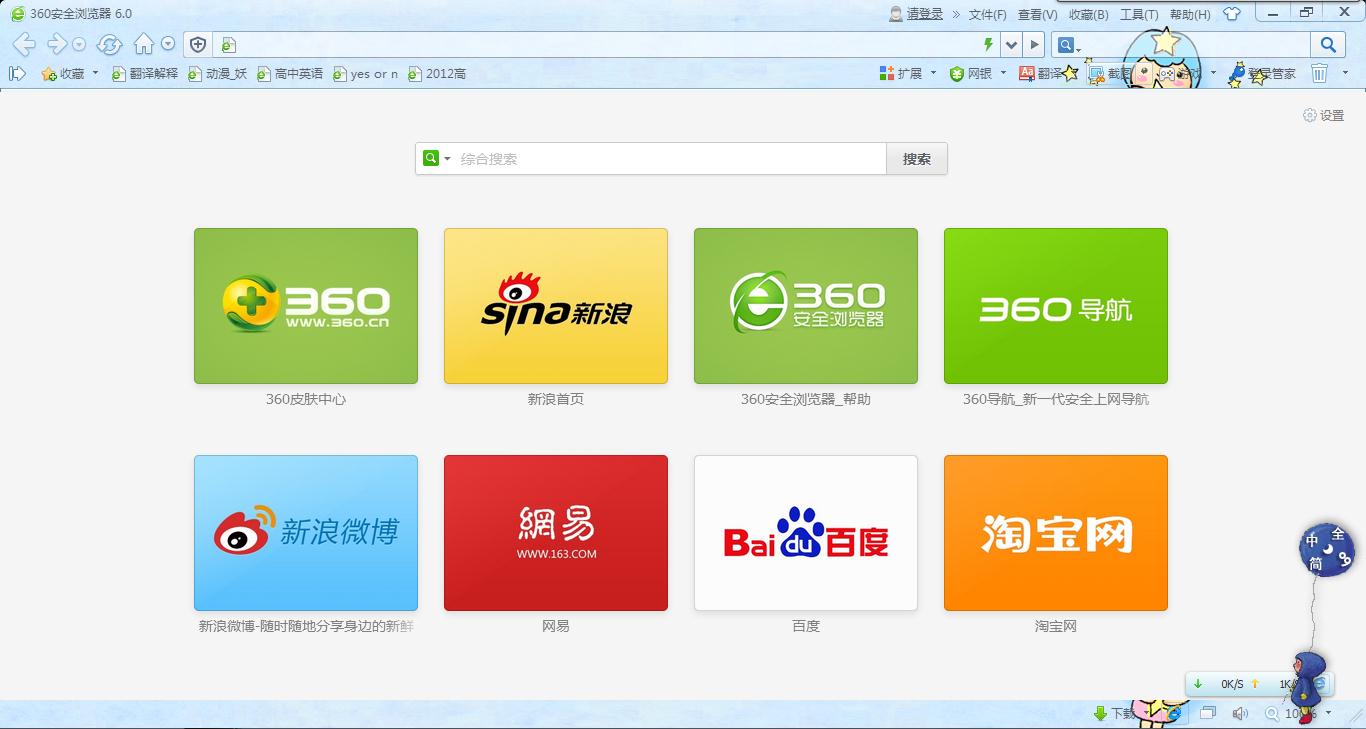Open the search engine selector in toolbar
The image size is (1366, 729).
[x=1069, y=45]
